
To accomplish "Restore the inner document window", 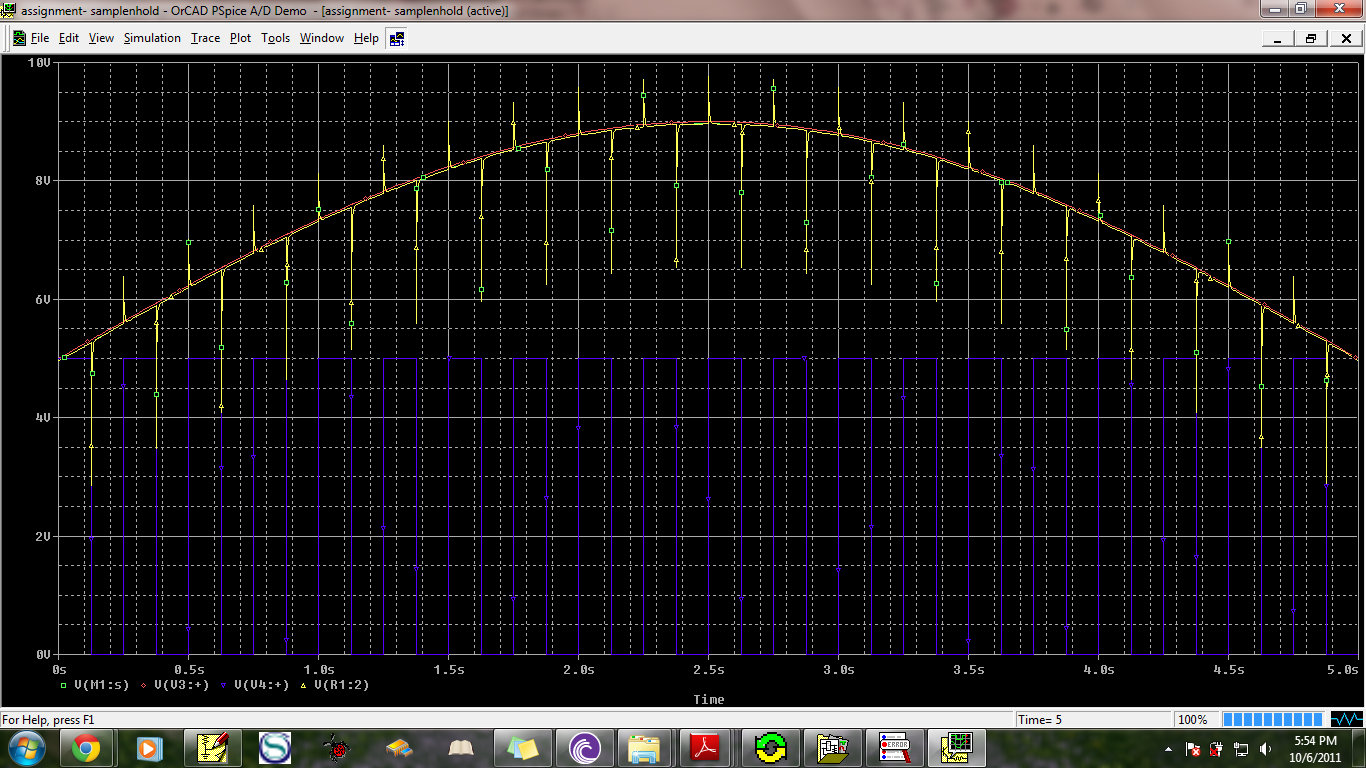I will pos(1311,38).
